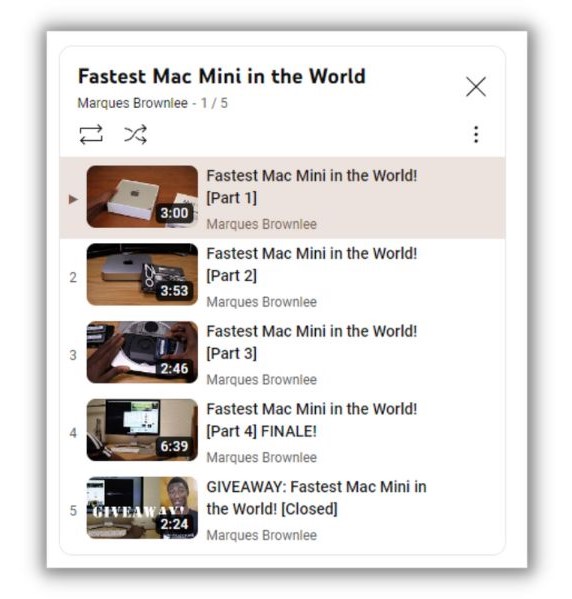This screenshot has width=572, height=599.
Task: Open the Part 4 FINALE thumbnail
Action: coord(142,430)
